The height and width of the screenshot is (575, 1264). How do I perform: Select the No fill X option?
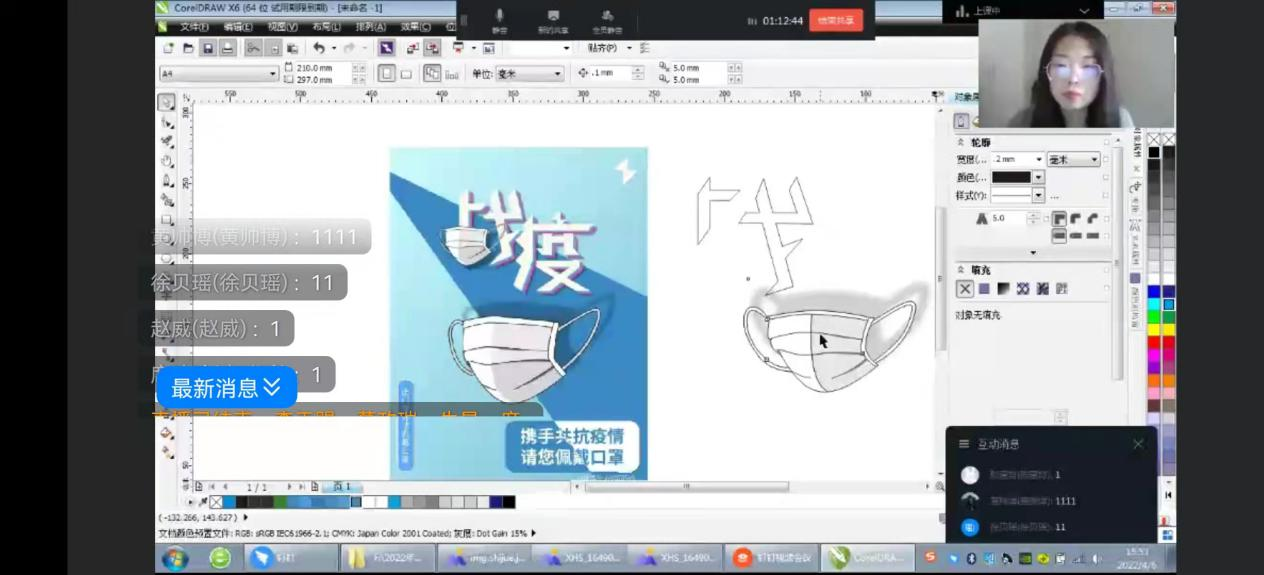click(964, 289)
